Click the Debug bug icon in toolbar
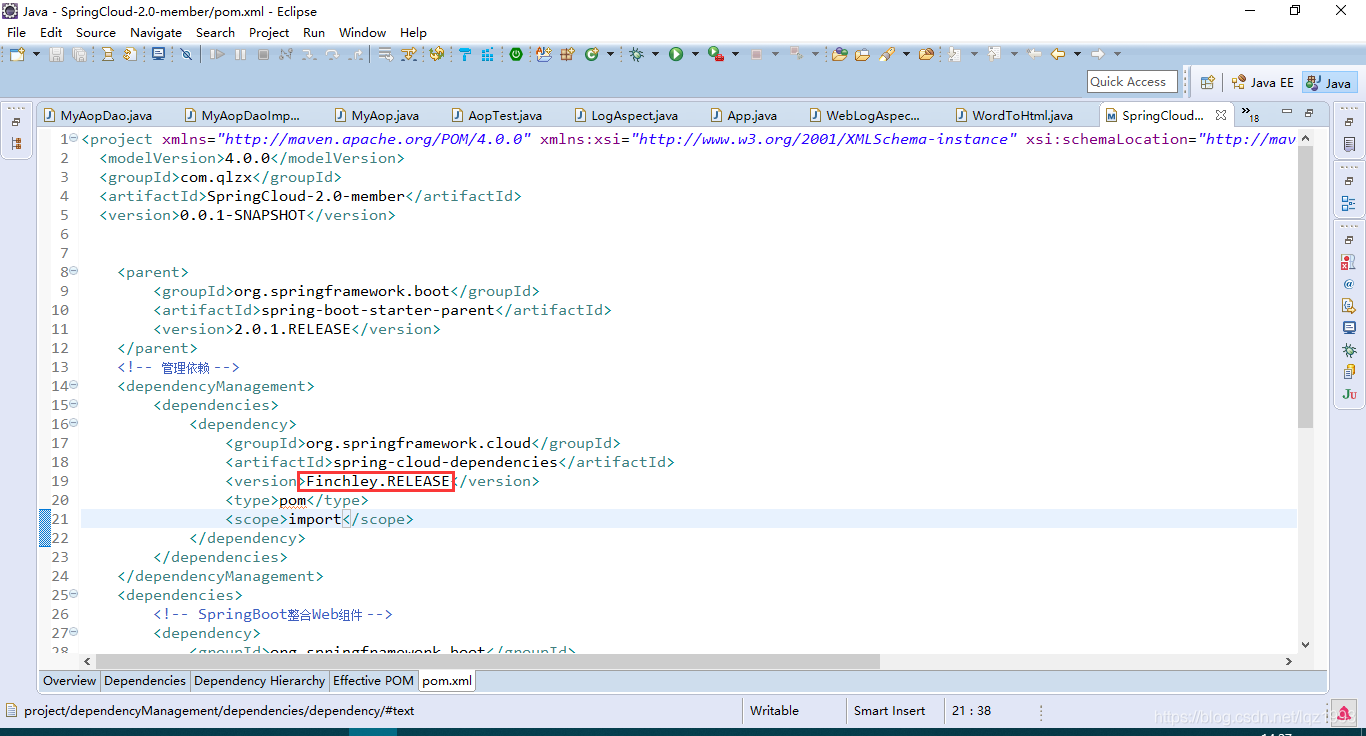This screenshot has height=736, width=1366. tap(636, 54)
